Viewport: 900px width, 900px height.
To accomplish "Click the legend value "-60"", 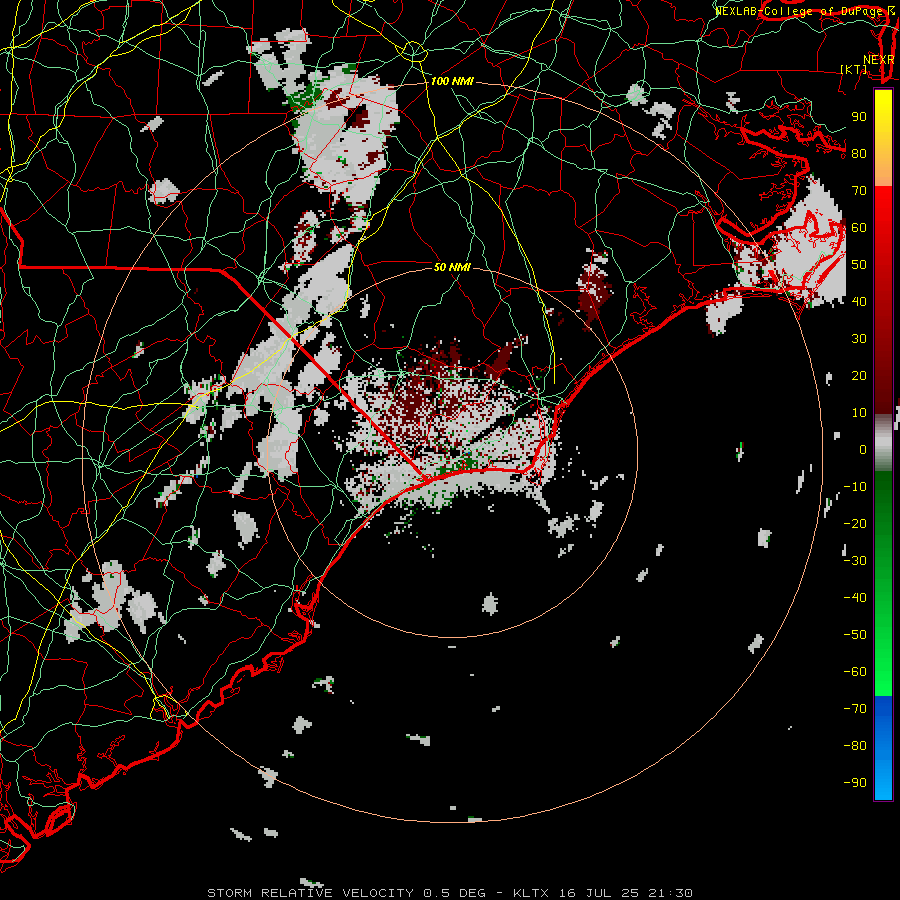I will click(855, 672).
